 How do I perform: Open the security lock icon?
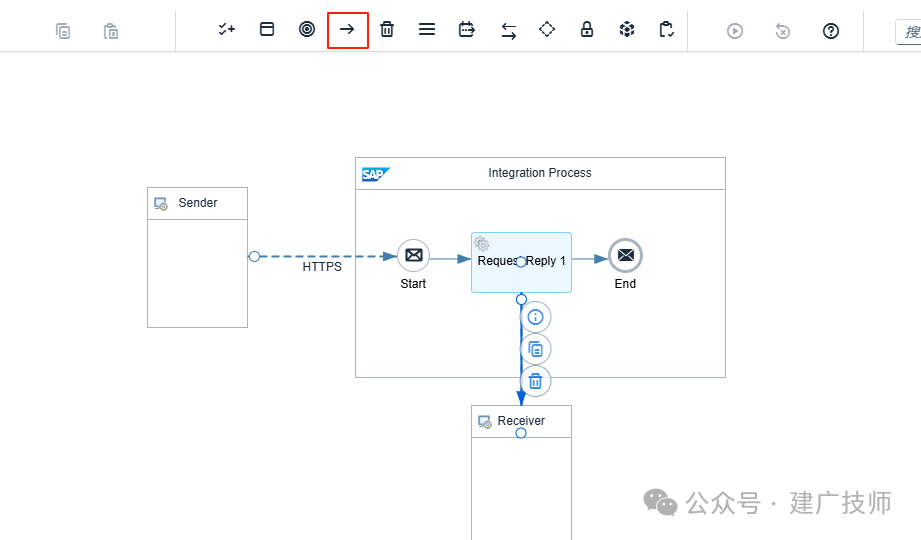coord(587,29)
